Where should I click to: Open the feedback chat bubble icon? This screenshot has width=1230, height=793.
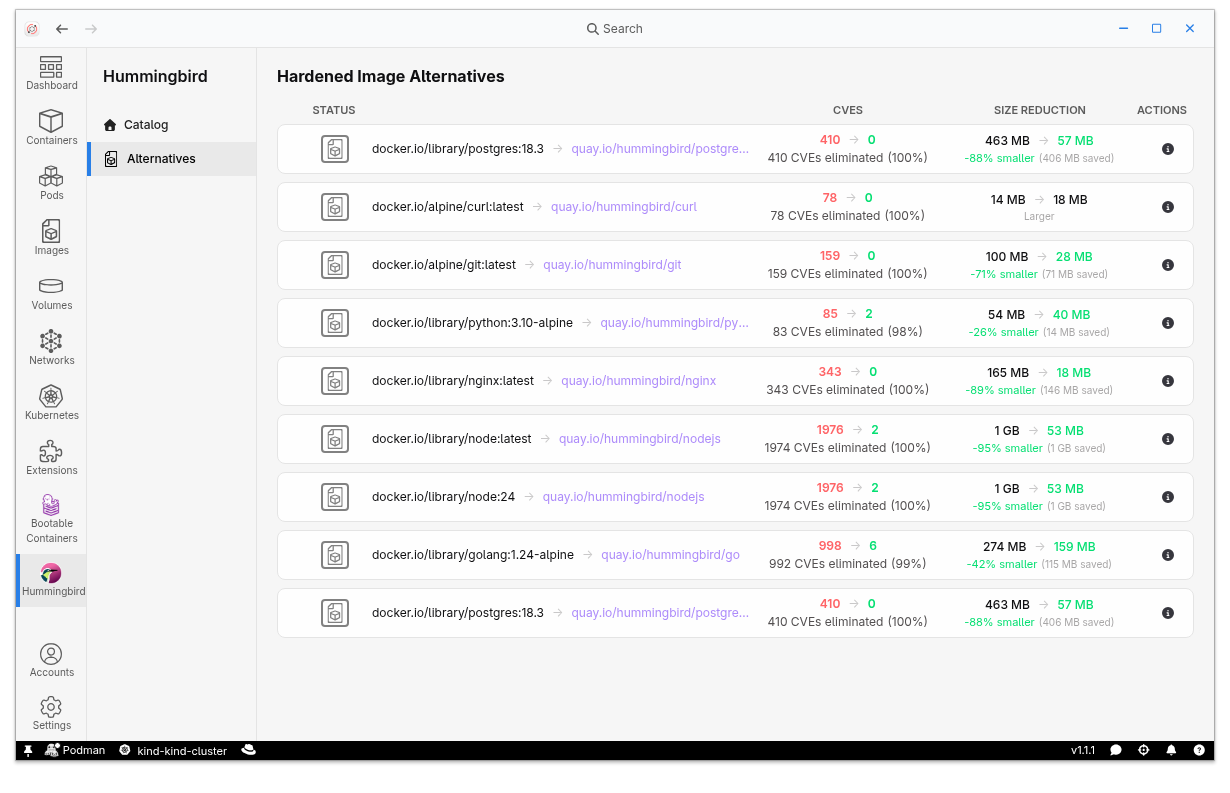tap(1116, 750)
